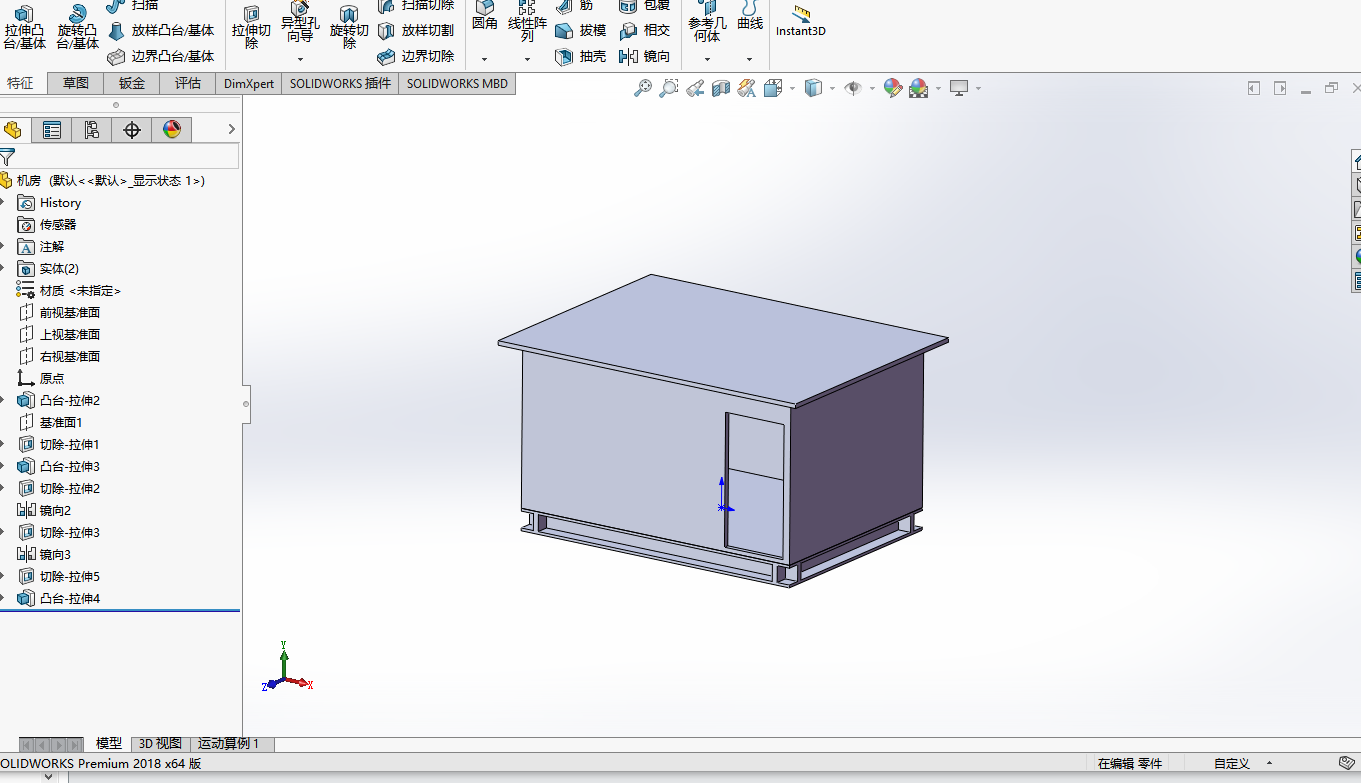Open the DimXpert tab
The image size is (1361, 783).
(x=249, y=83)
